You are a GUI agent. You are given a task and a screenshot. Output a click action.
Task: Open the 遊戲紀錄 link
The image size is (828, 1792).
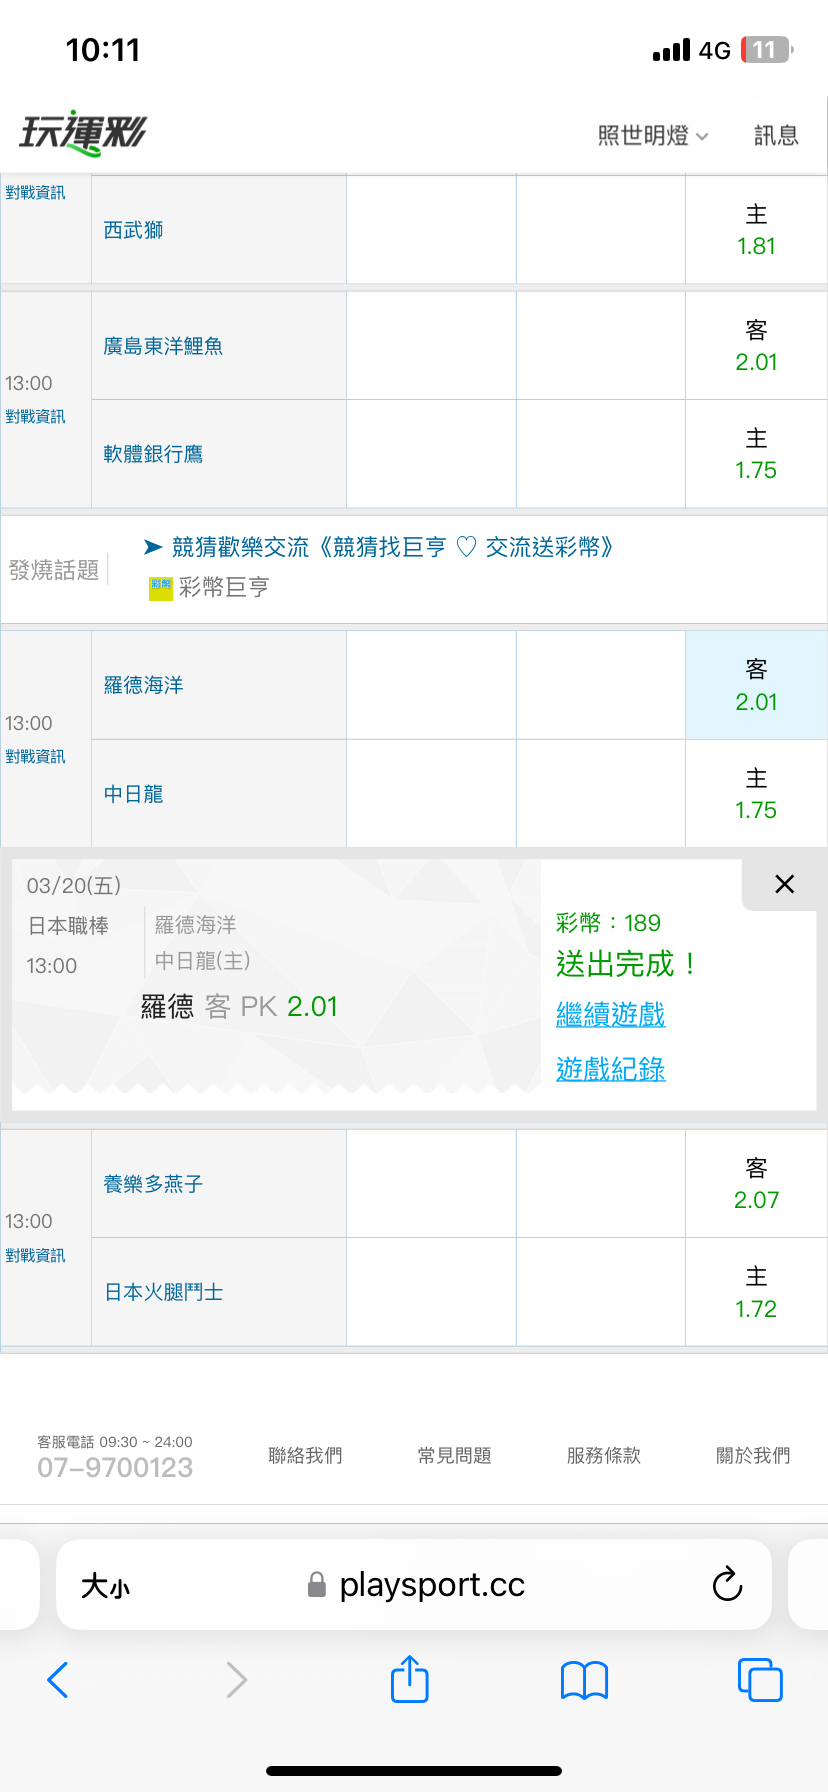point(610,1070)
